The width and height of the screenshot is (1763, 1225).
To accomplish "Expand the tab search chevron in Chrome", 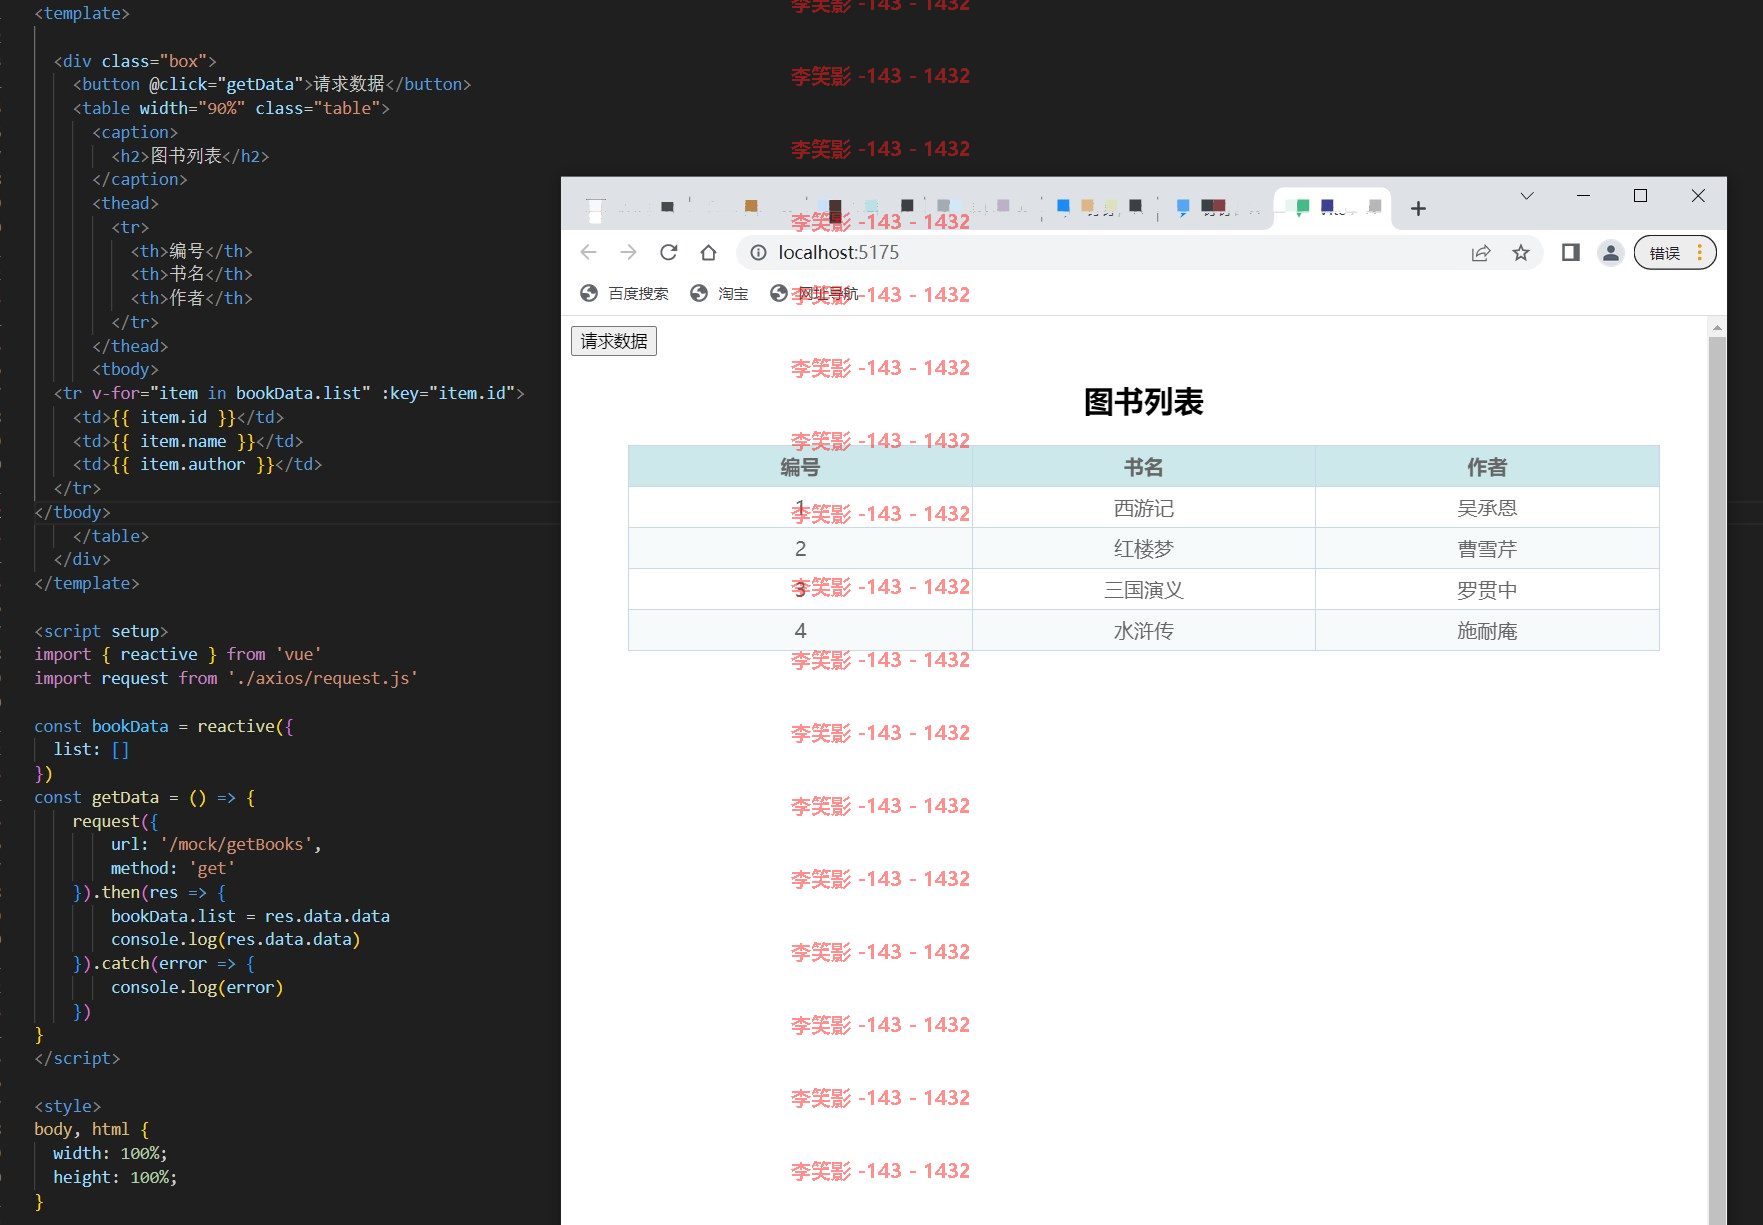I will (x=1527, y=196).
